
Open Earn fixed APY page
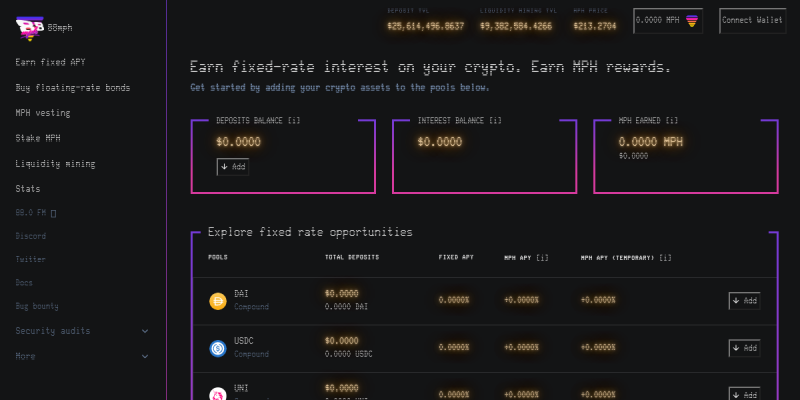50,62
